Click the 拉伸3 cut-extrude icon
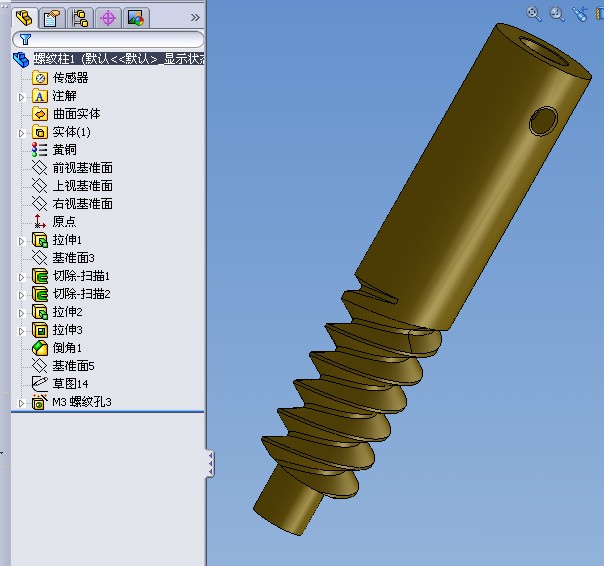The height and width of the screenshot is (566, 604). coord(40,330)
